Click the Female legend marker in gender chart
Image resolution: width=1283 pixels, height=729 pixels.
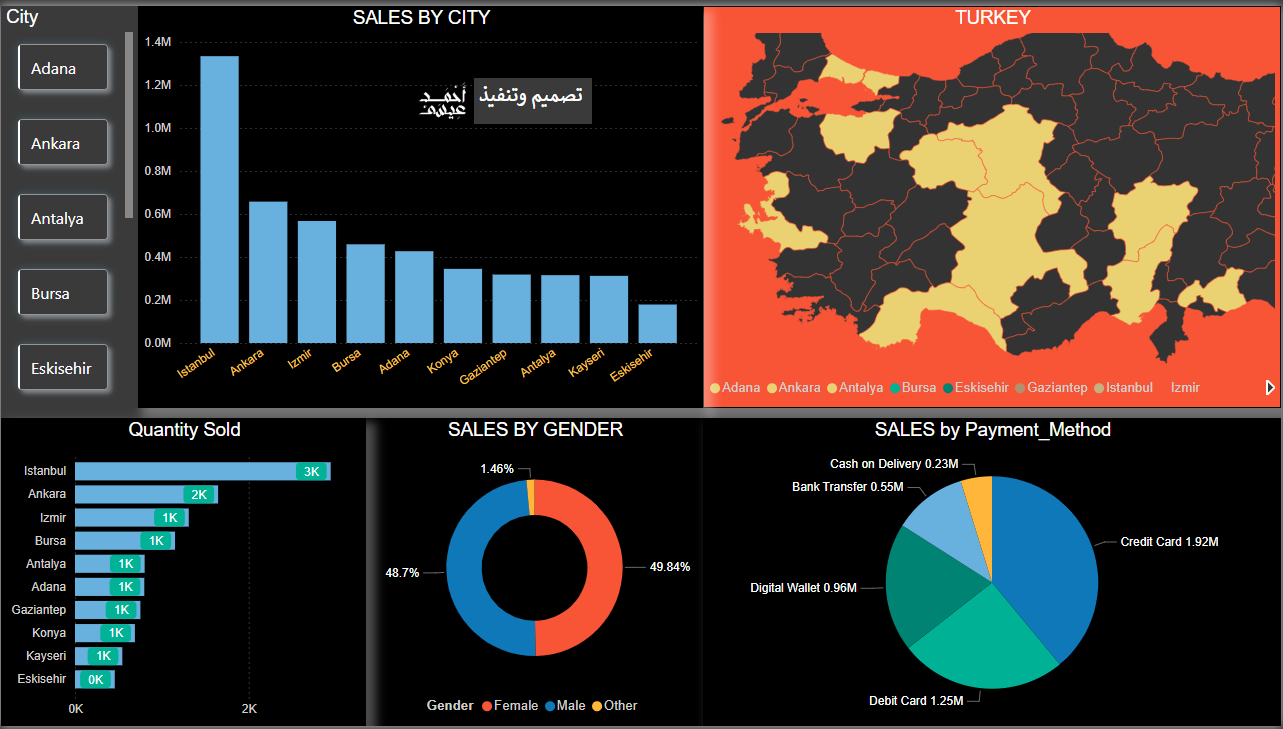tap(487, 706)
